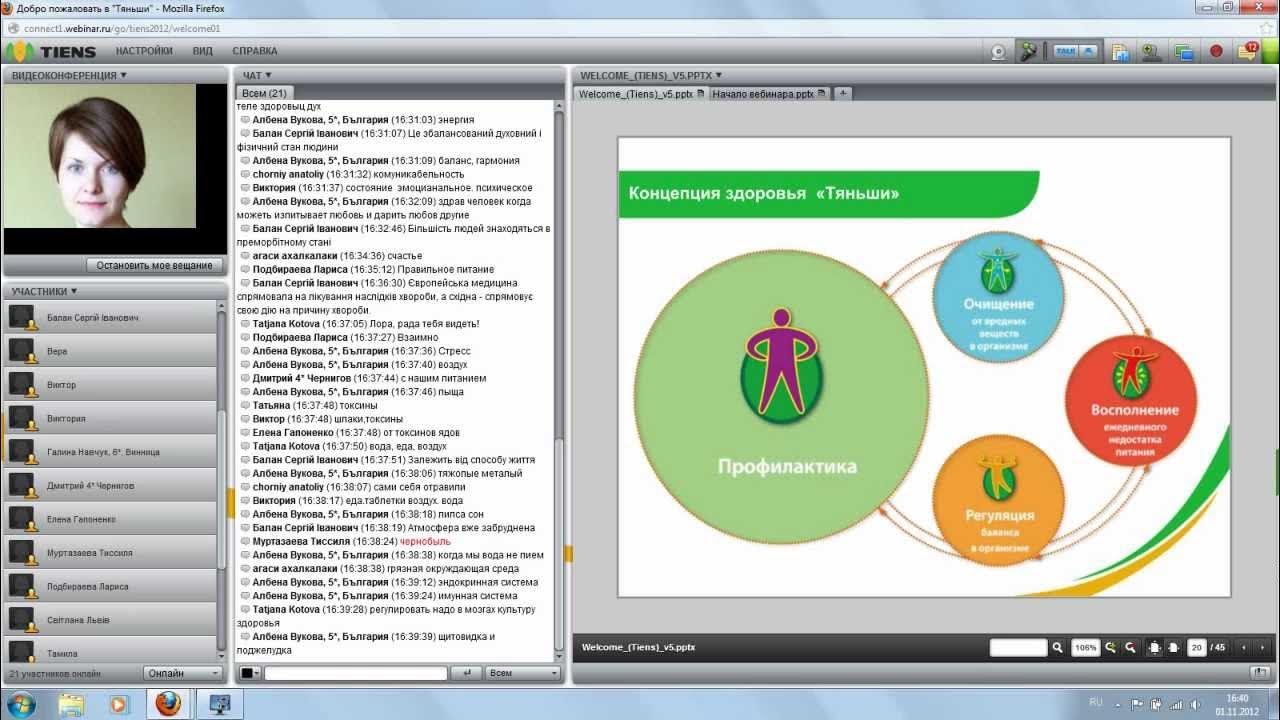Open Windows Explorer from taskbar
This screenshot has height=720, width=1280.
coord(71,704)
